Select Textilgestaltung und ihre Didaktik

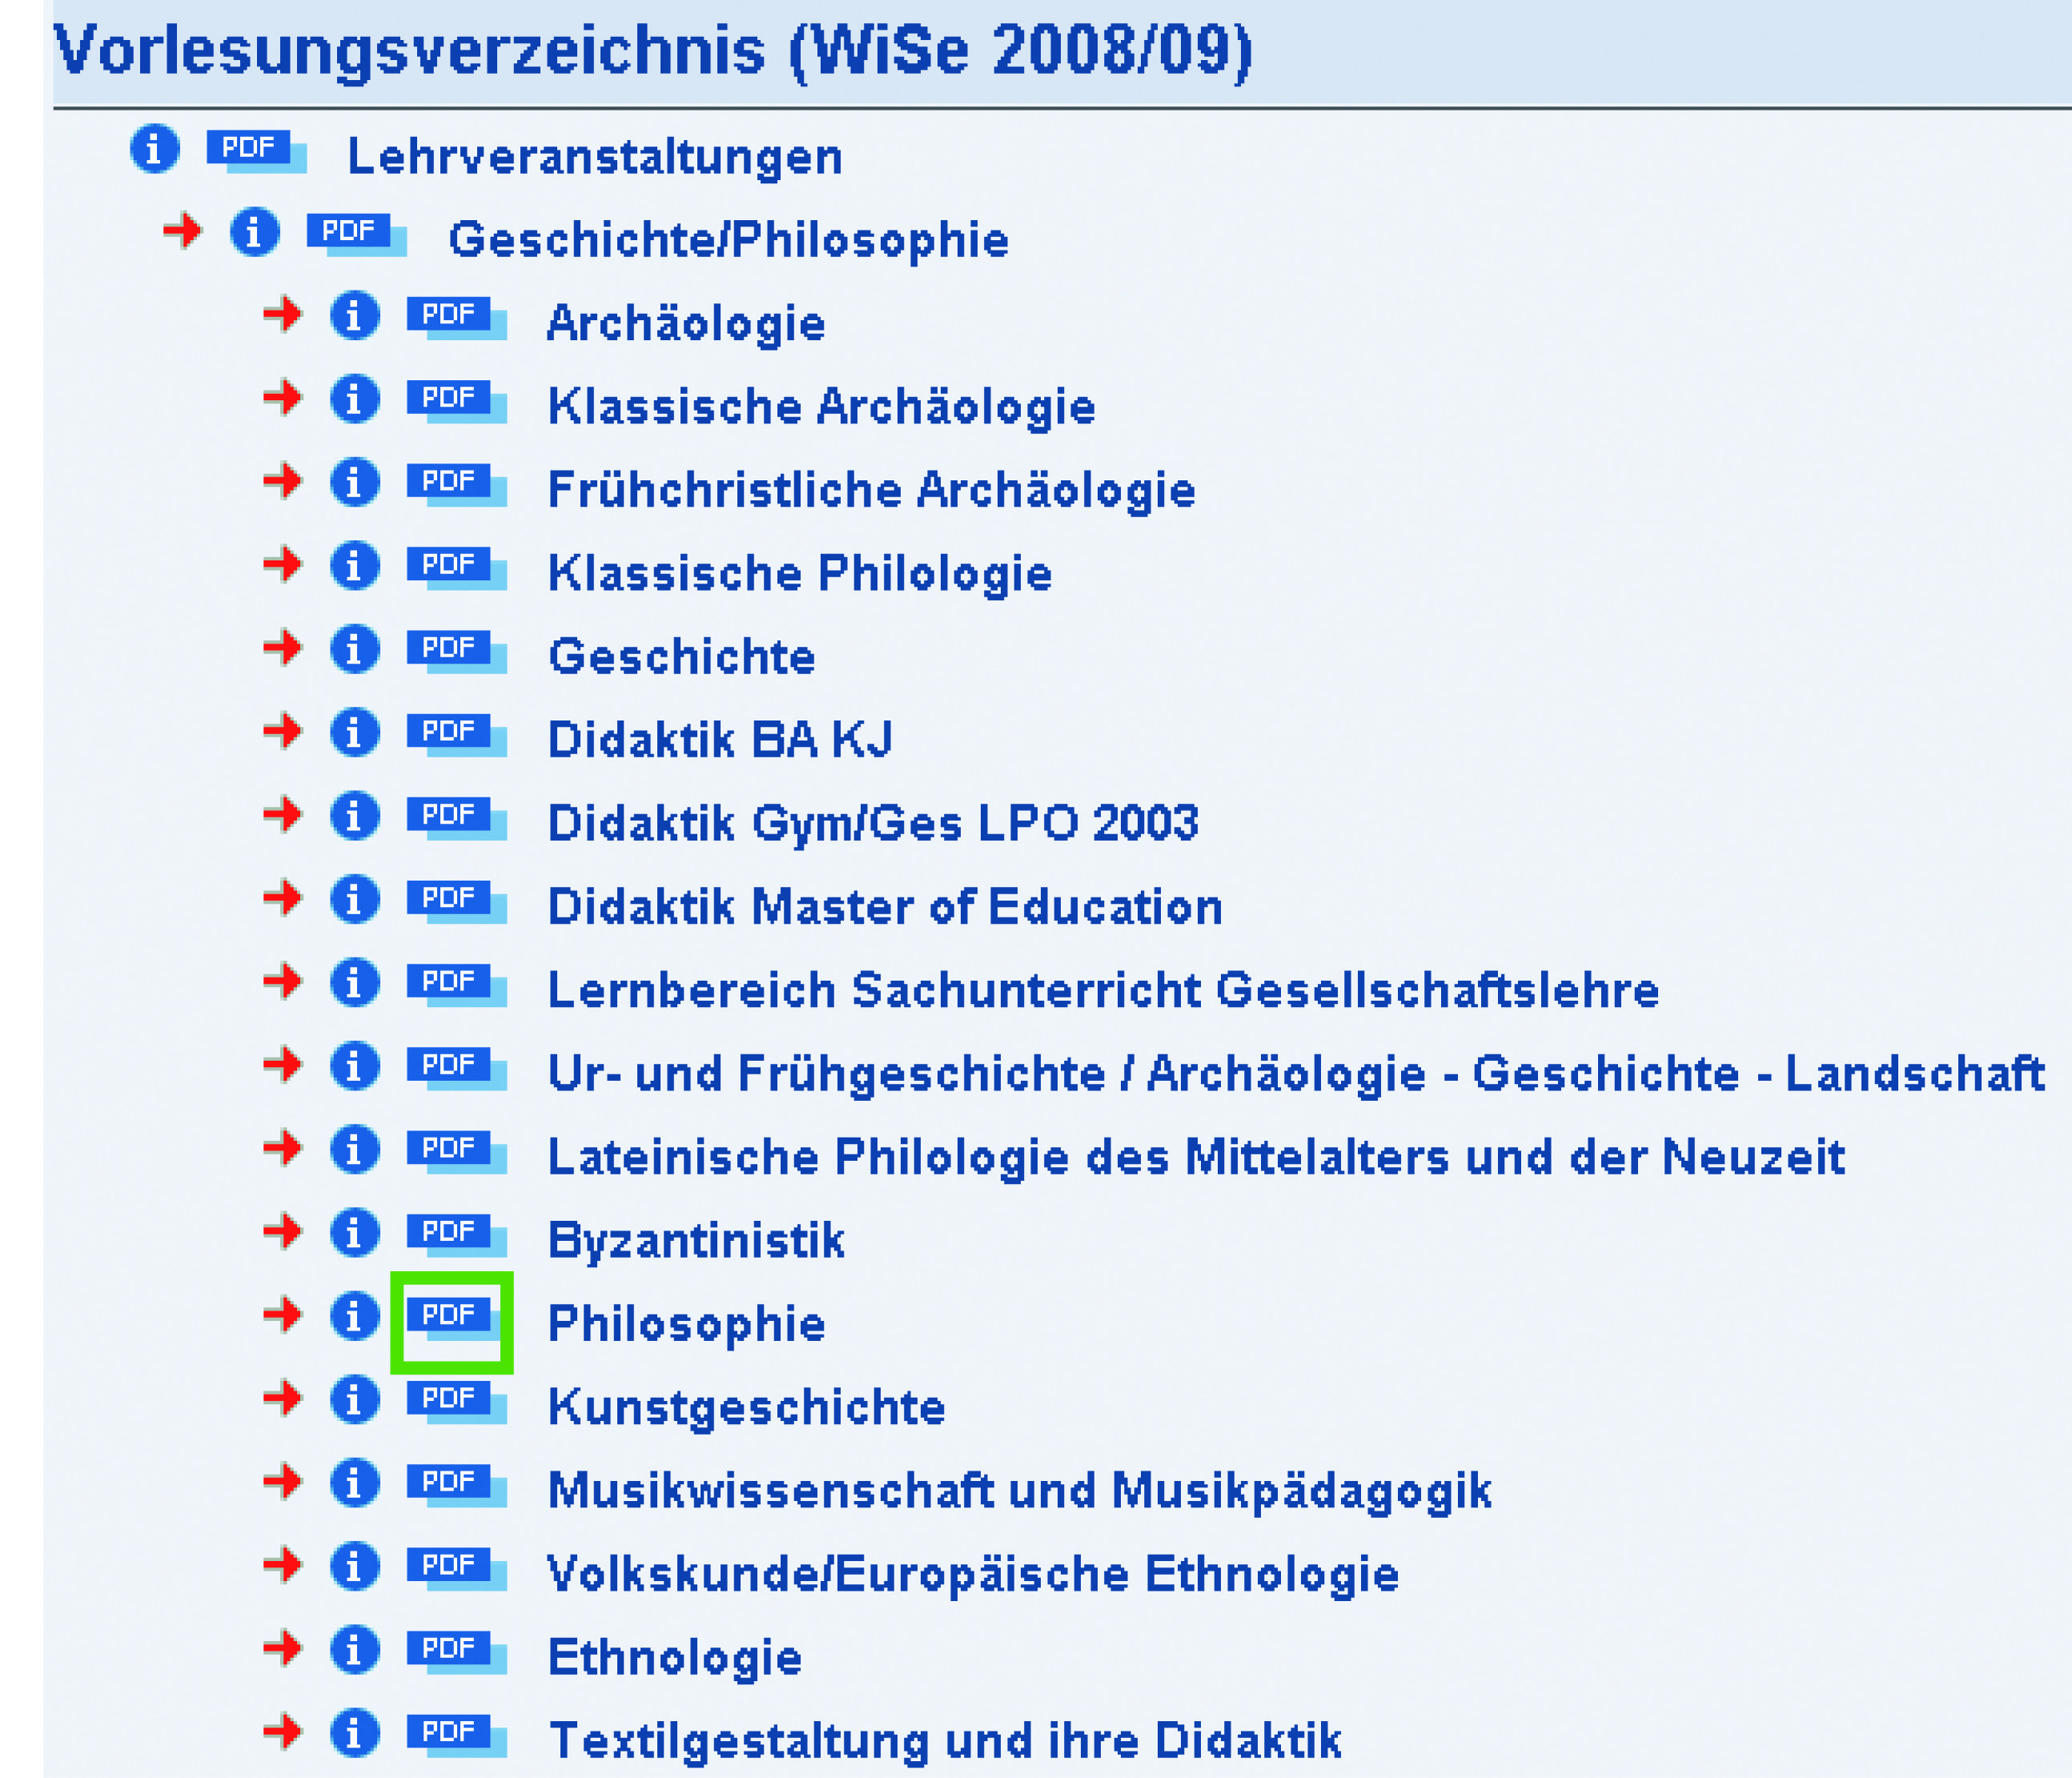[944, 1741]
